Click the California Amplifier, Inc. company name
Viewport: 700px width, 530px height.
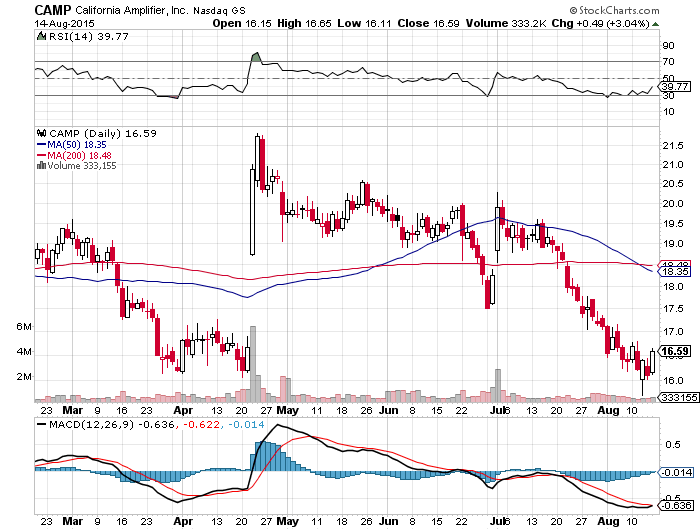(132, 10)
